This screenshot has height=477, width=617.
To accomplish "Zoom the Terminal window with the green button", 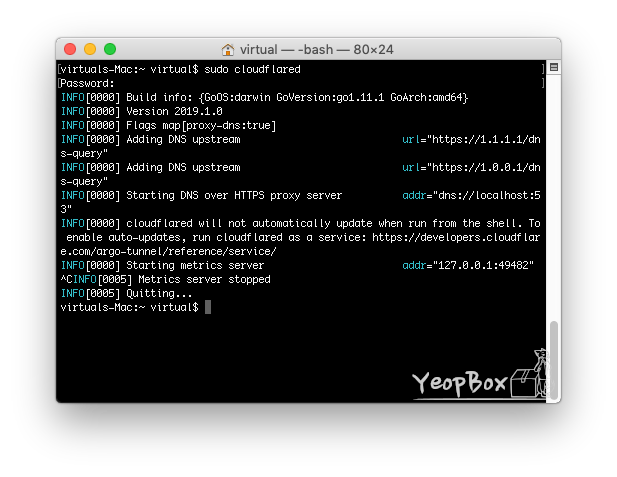I will tap(110, 49).
